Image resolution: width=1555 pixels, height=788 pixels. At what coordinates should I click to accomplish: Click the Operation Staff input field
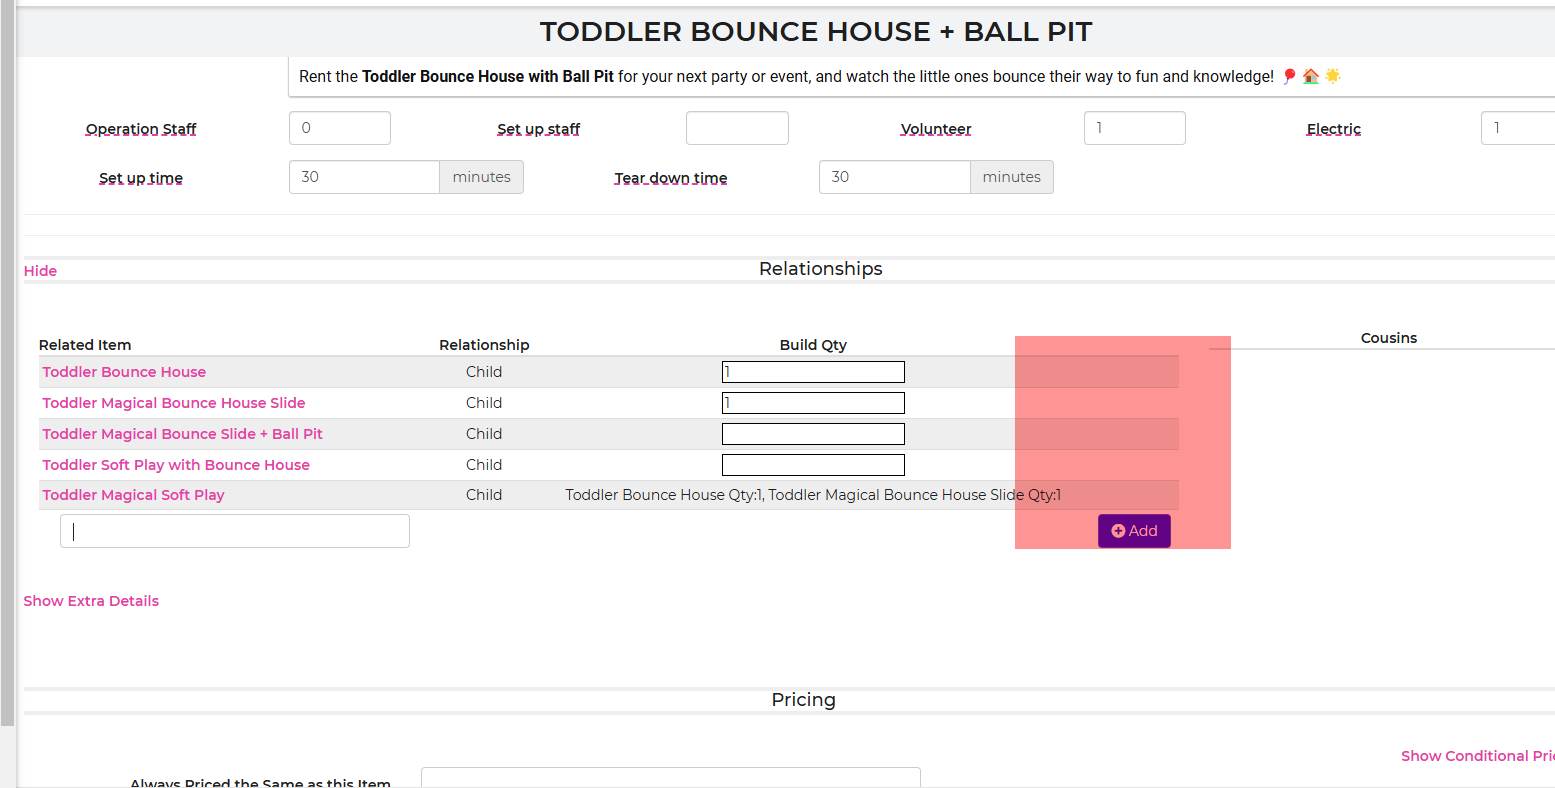[339, 128]
